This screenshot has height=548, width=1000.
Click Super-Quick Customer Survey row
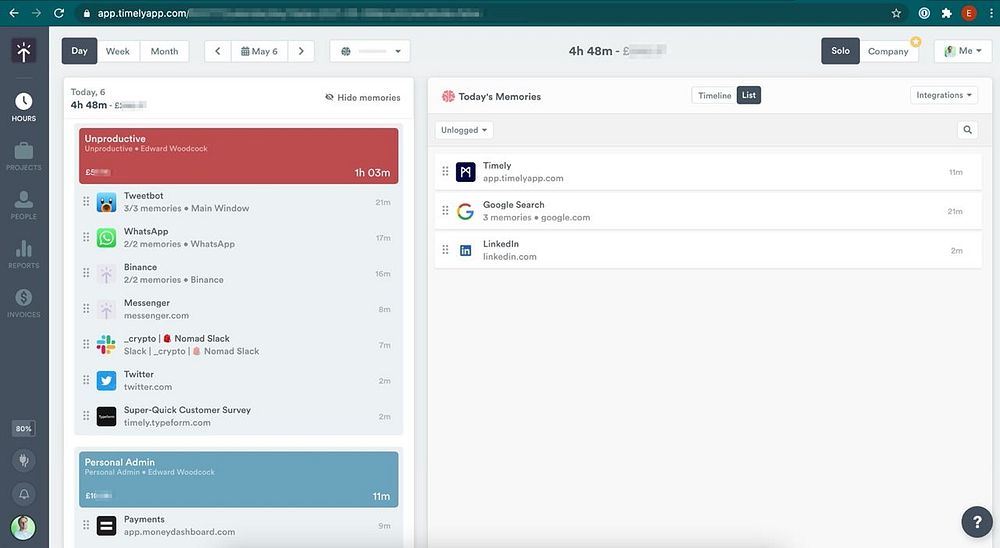coord(239,417)
